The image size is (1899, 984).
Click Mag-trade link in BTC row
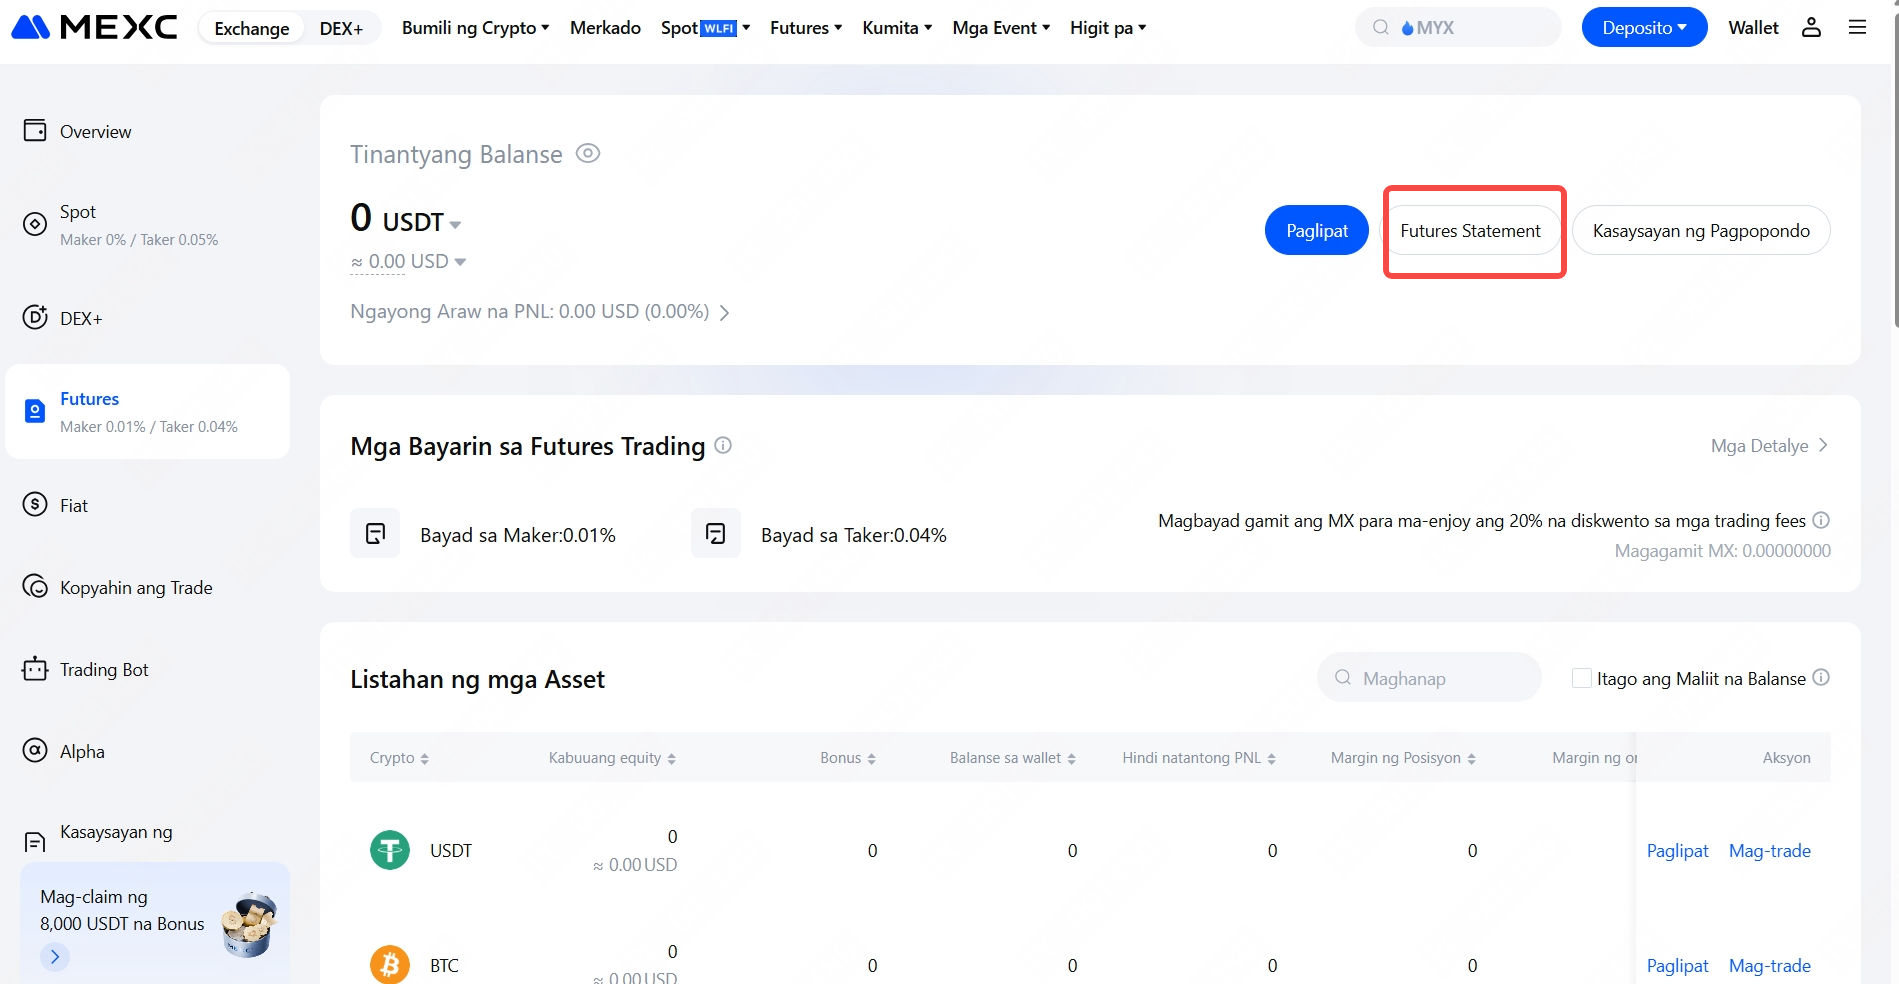(1769, 966)
